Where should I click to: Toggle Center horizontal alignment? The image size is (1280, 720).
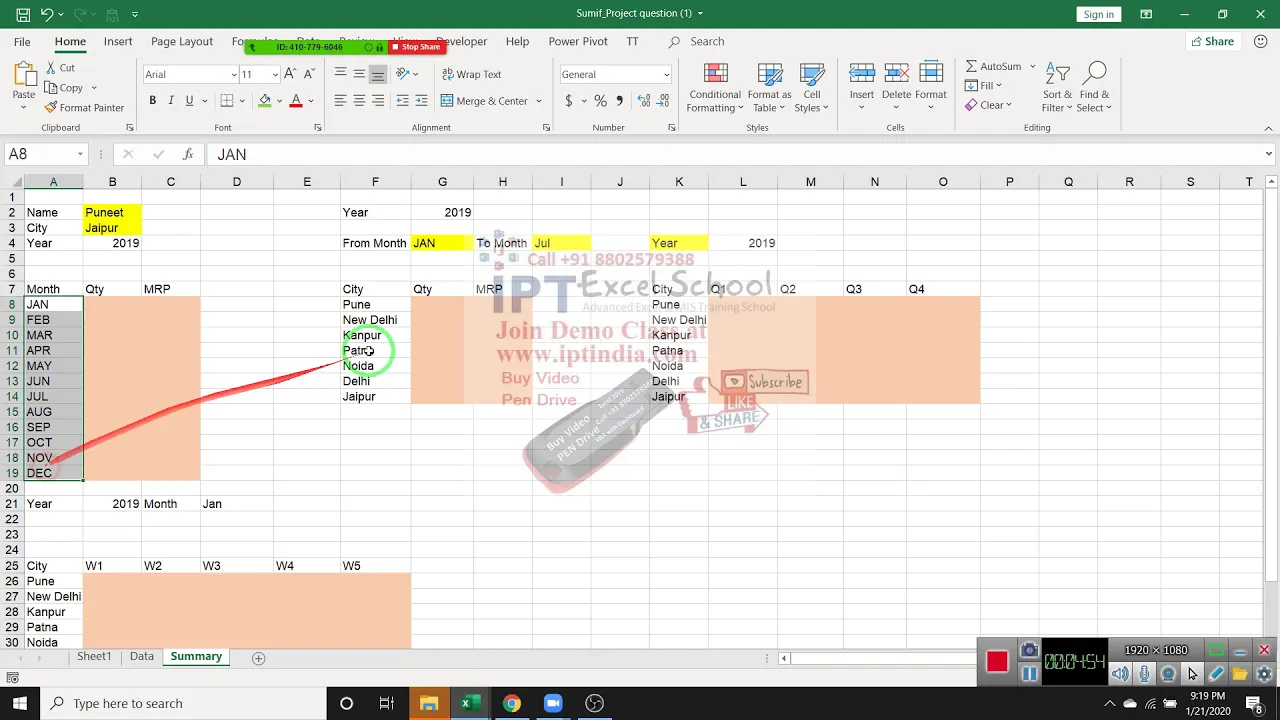[359, 101]
